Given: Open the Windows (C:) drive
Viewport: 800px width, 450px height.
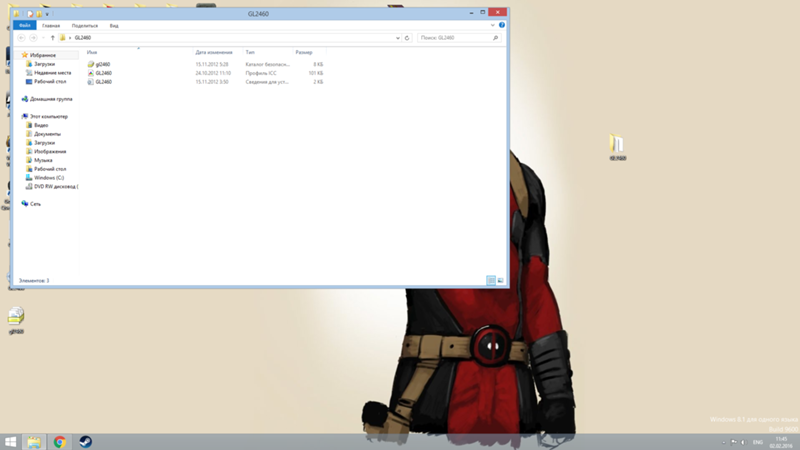Looking at the screenshot, I should tap(49, 178).
